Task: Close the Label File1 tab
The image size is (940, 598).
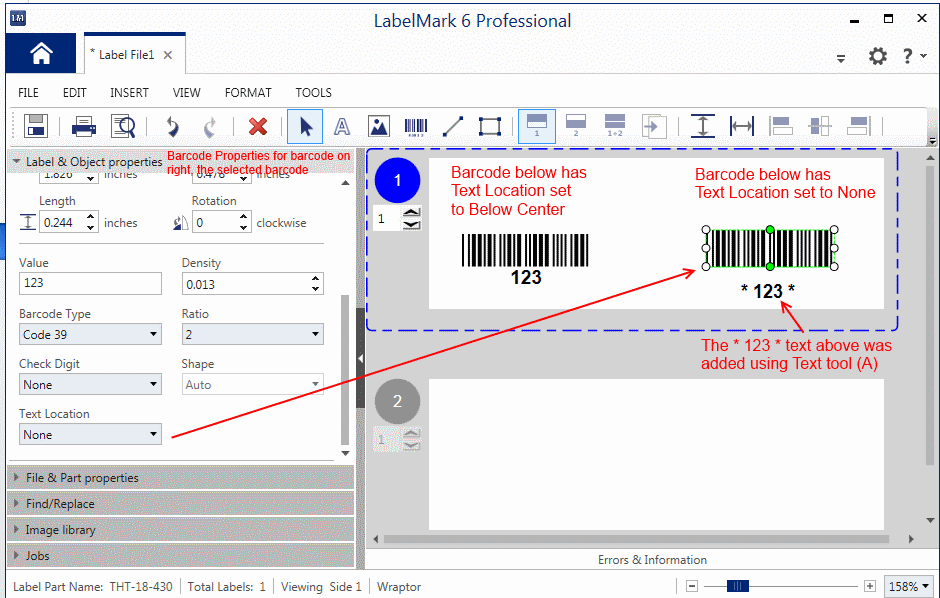Action: 168,55
